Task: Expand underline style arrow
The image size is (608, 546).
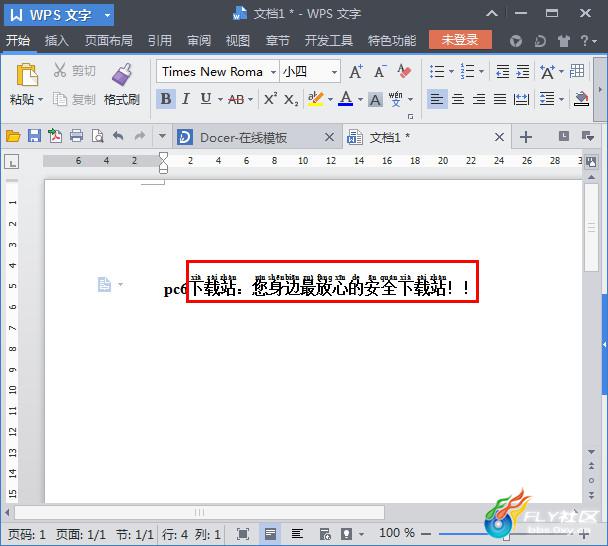Action: point(220,100)
